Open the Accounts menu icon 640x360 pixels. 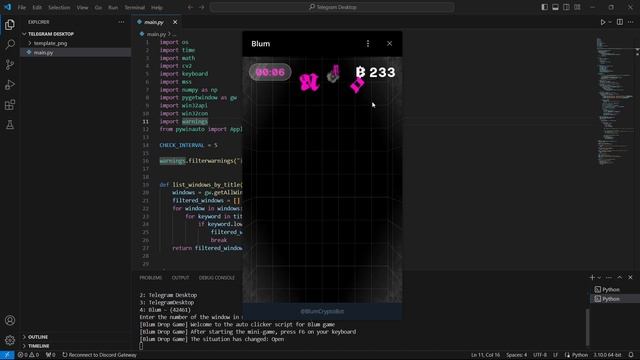[x=10, y=320]
